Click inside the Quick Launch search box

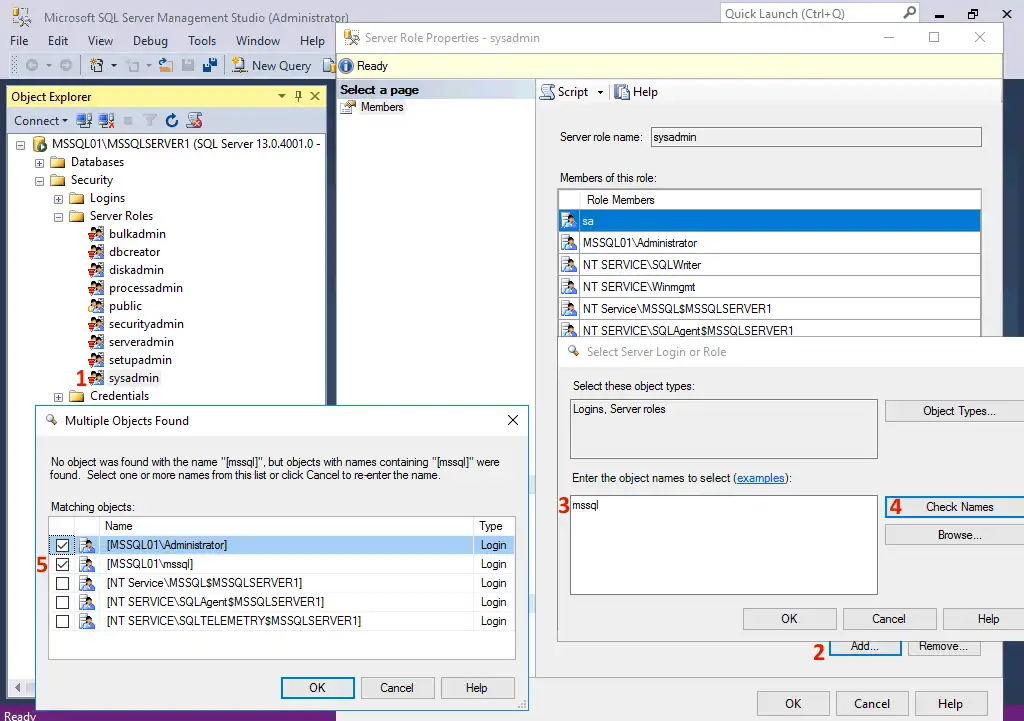coord(810,12)
